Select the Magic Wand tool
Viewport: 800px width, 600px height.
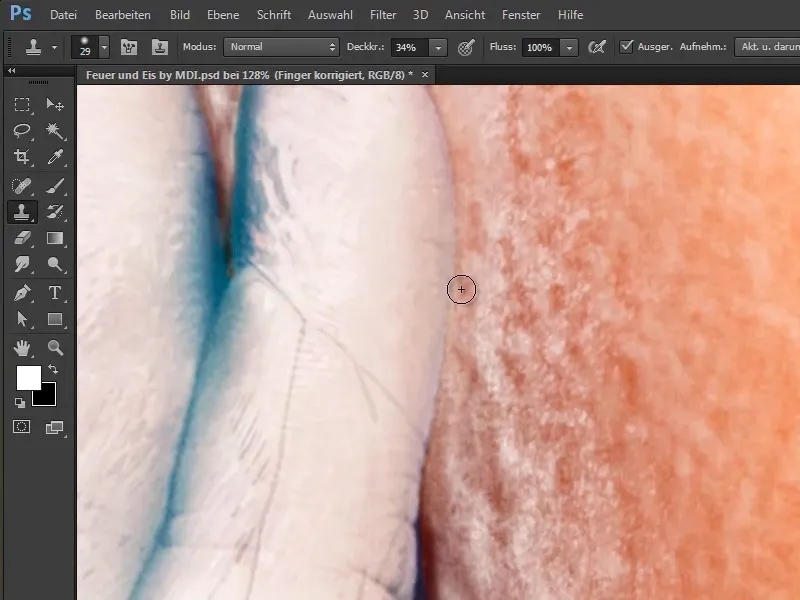click(56, 131)
